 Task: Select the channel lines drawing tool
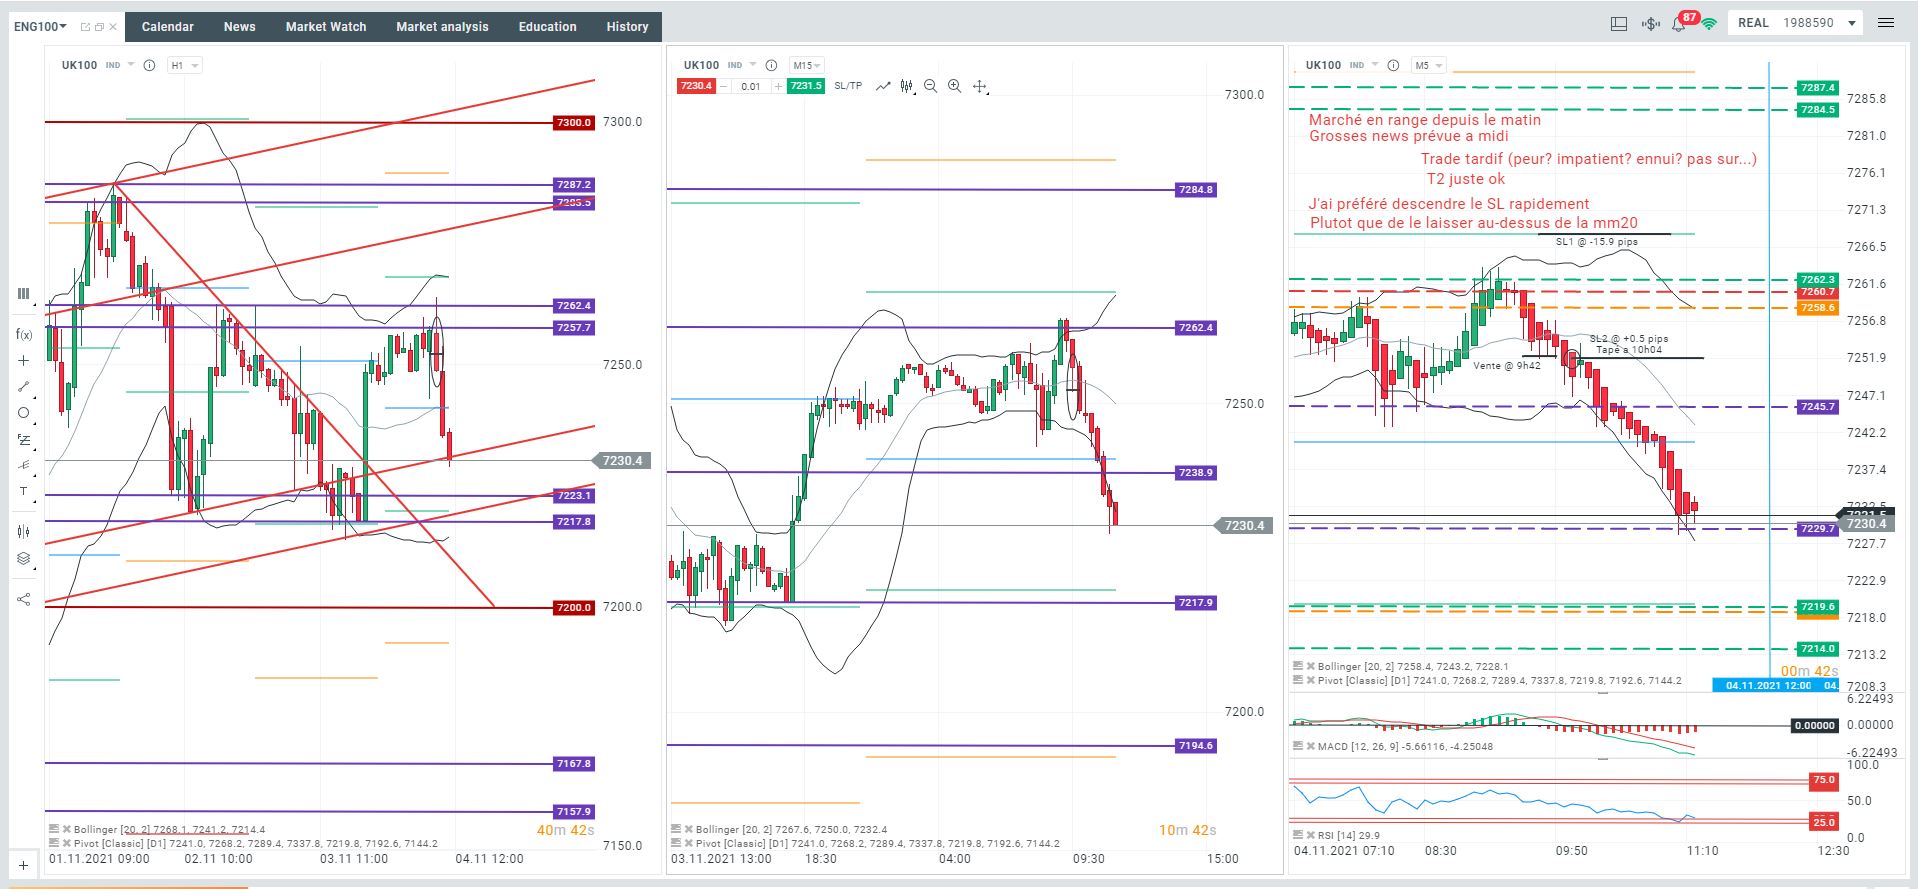pos(23,465)
